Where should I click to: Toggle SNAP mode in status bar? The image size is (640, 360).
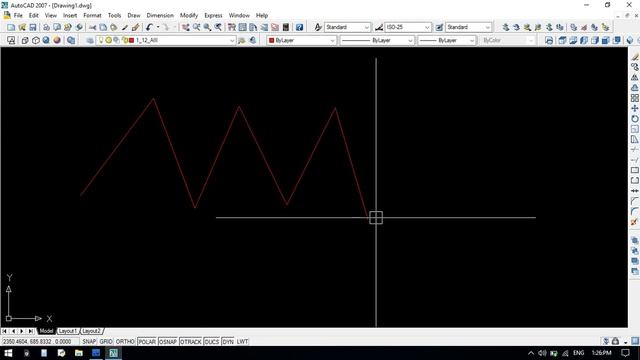[89, 342]
